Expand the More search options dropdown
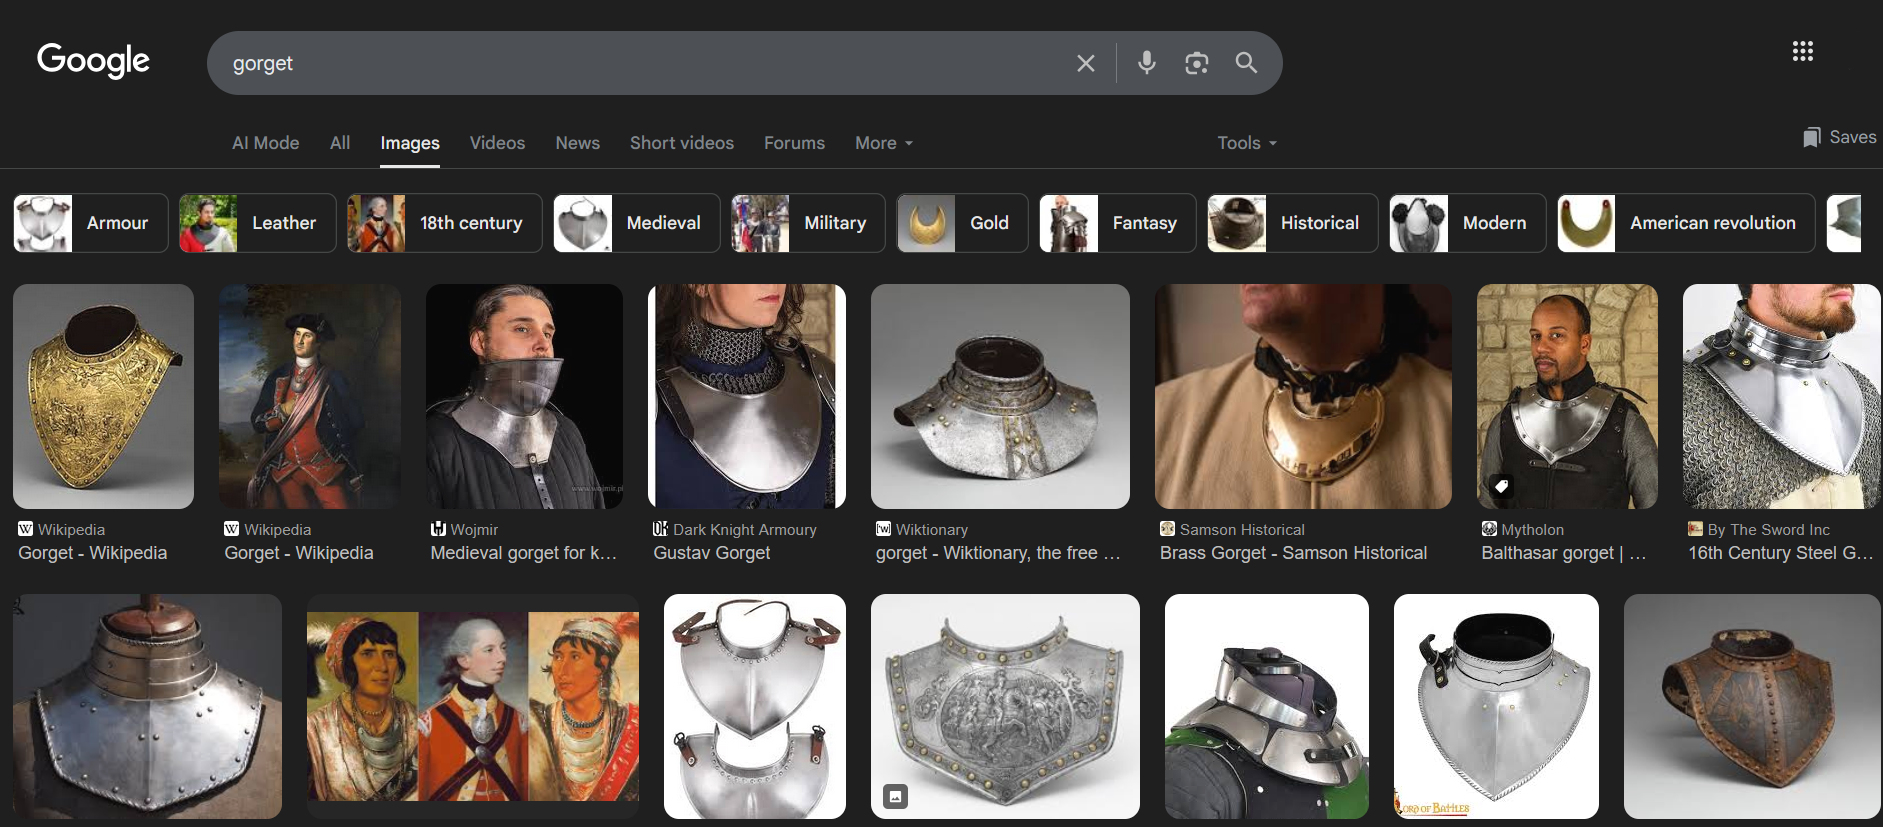The width and height of the screenshot is (1883, 827). tap(883, 143)
